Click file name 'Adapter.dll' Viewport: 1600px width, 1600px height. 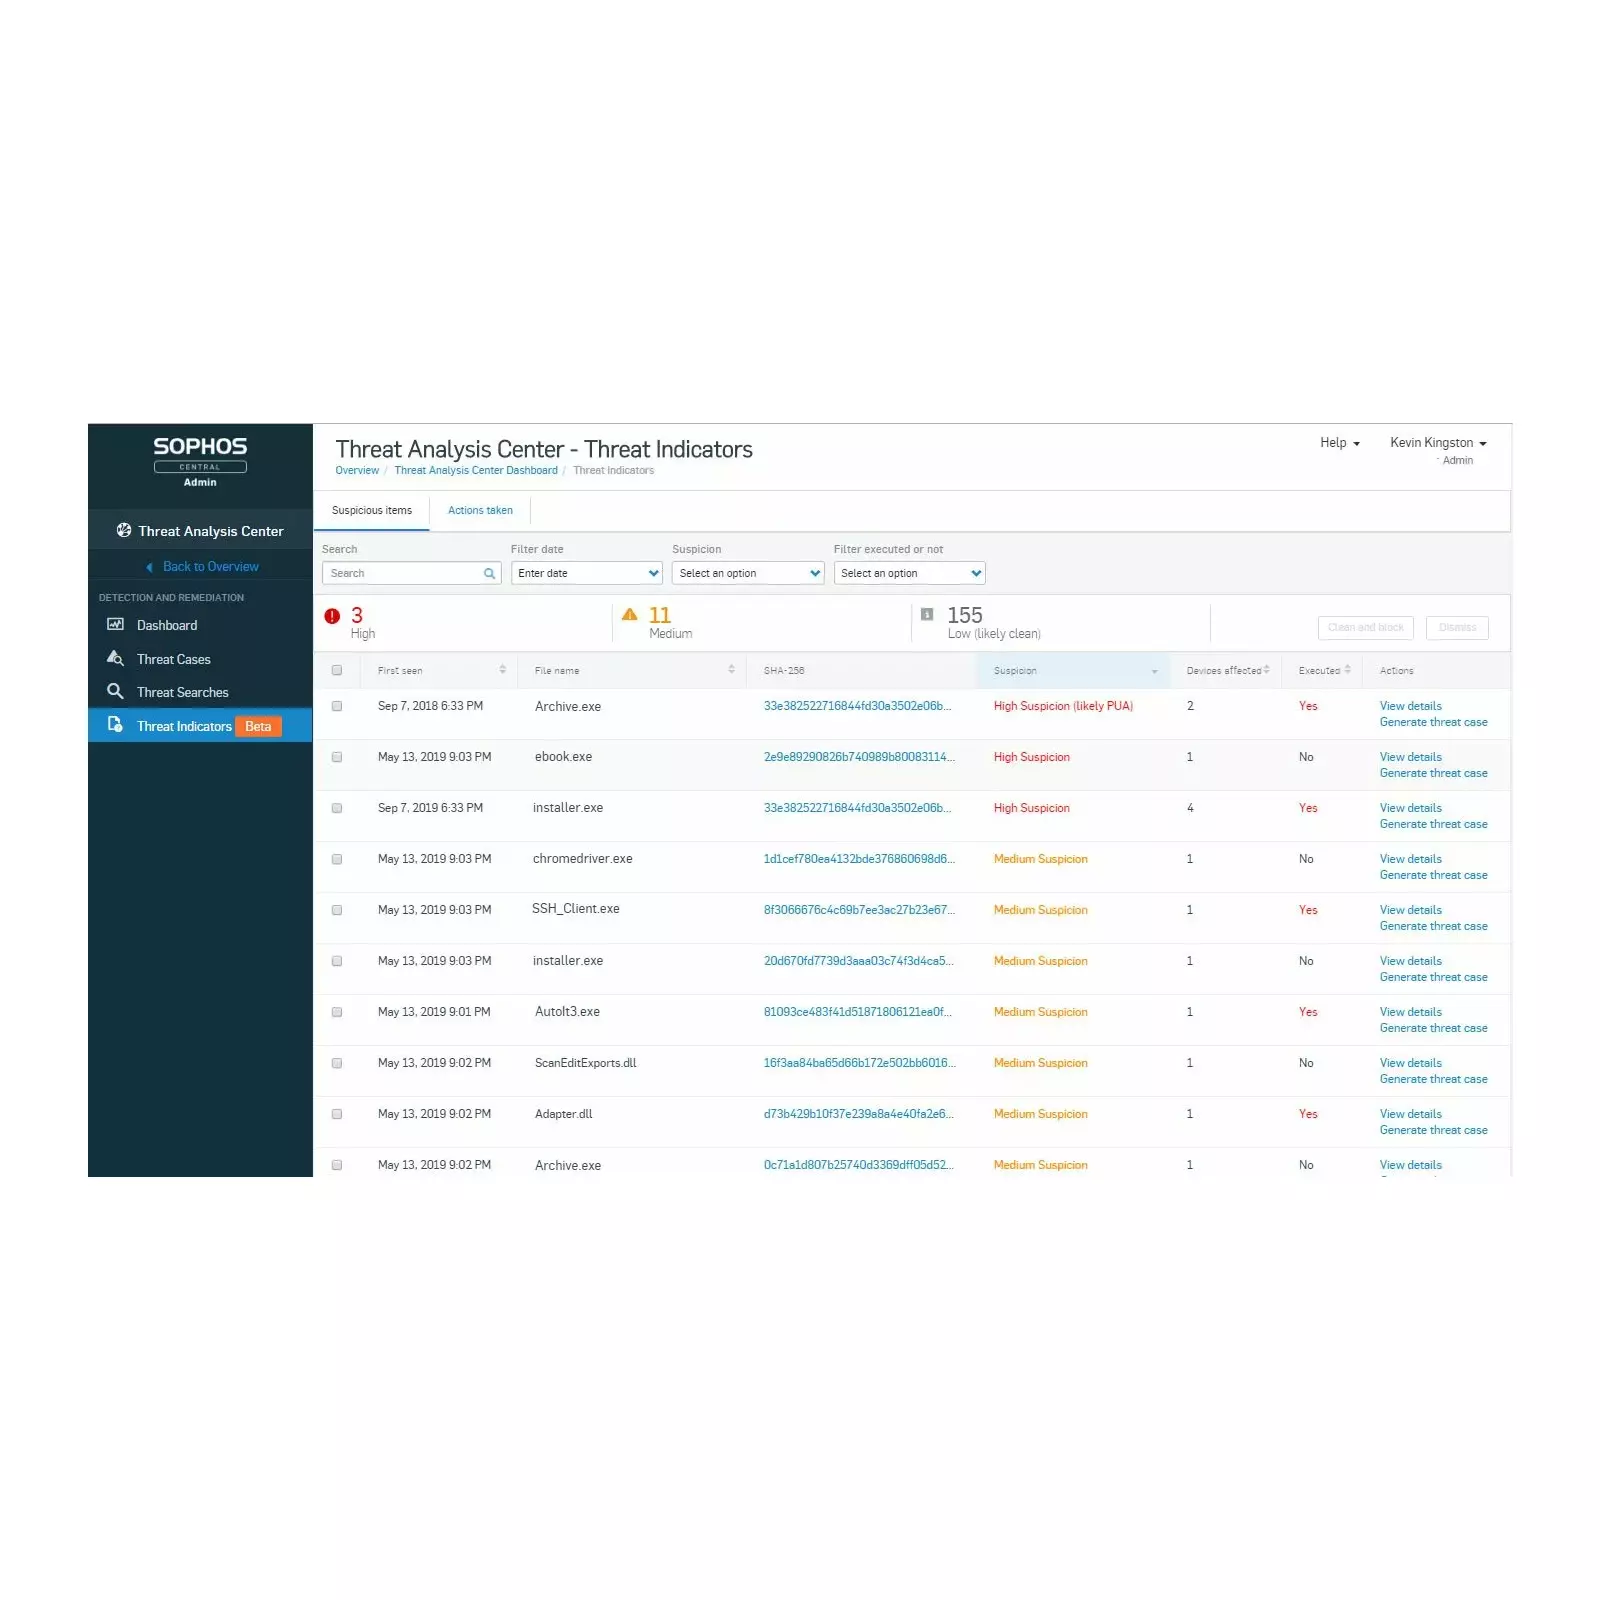[x=563, y=1114]
